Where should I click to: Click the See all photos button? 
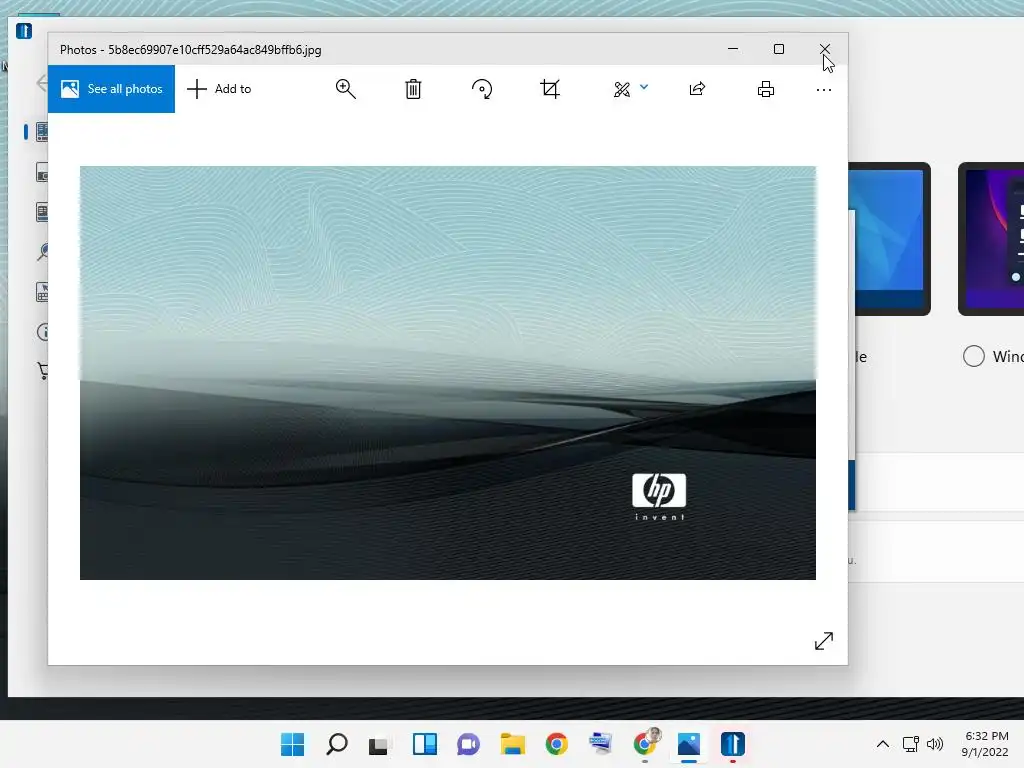[x=111, y=89]
